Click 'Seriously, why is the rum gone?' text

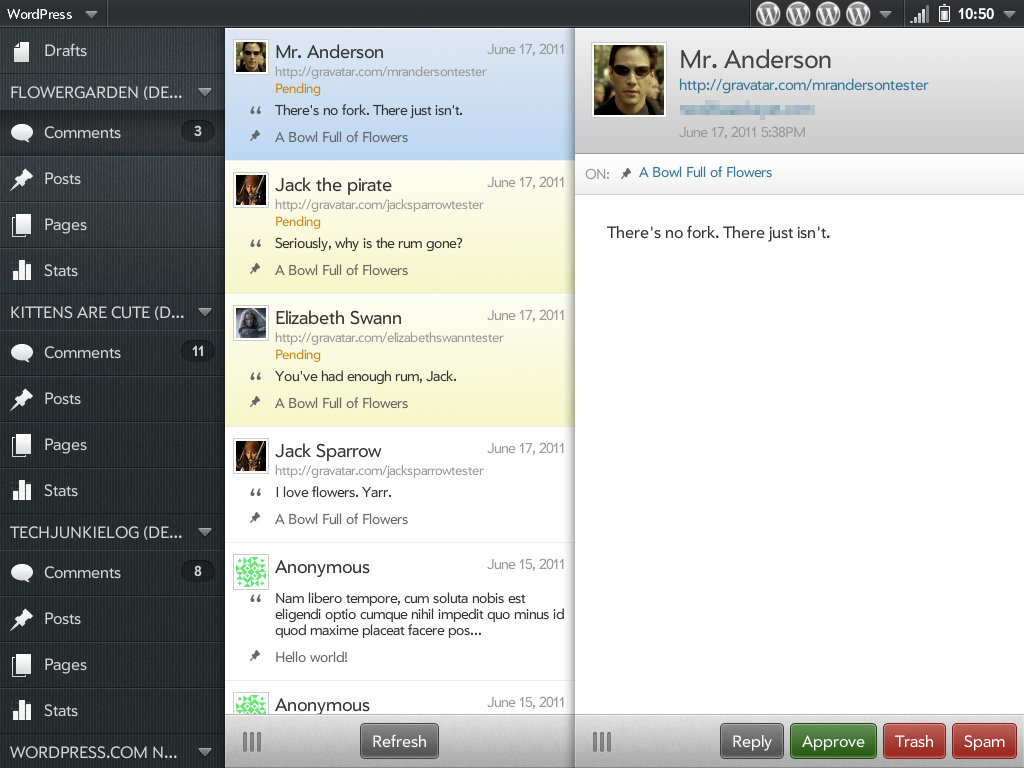(368, 244)
